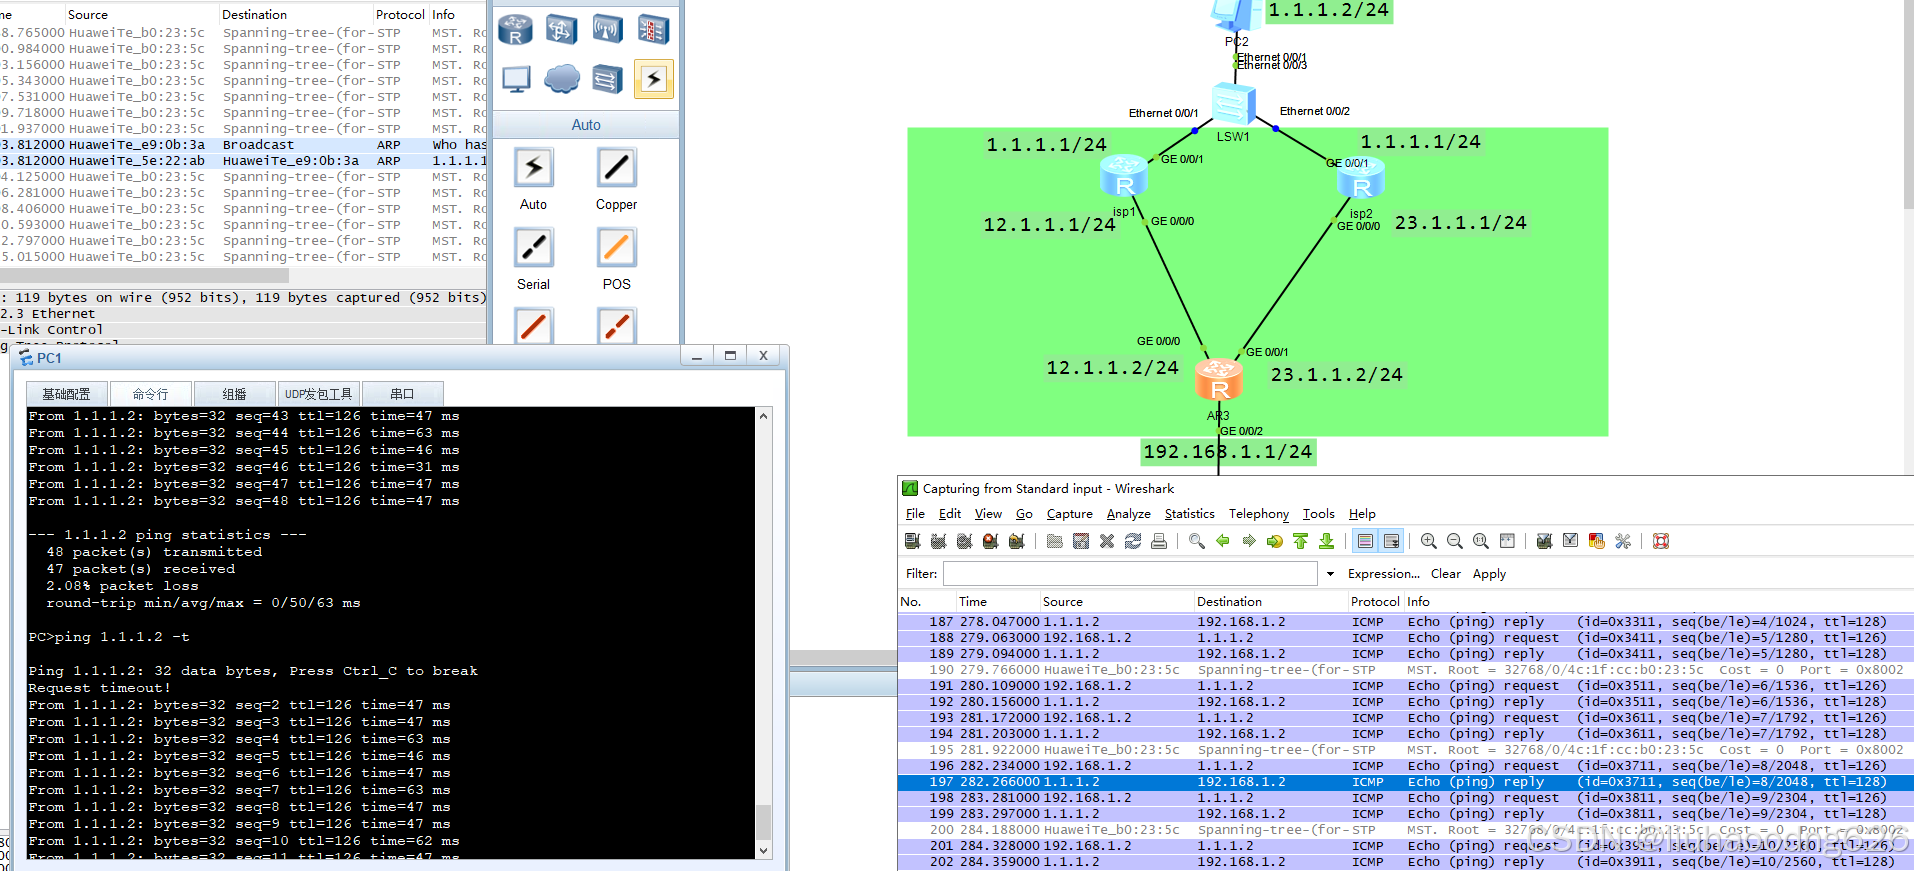Click the isp2 router in topology

1361,178
